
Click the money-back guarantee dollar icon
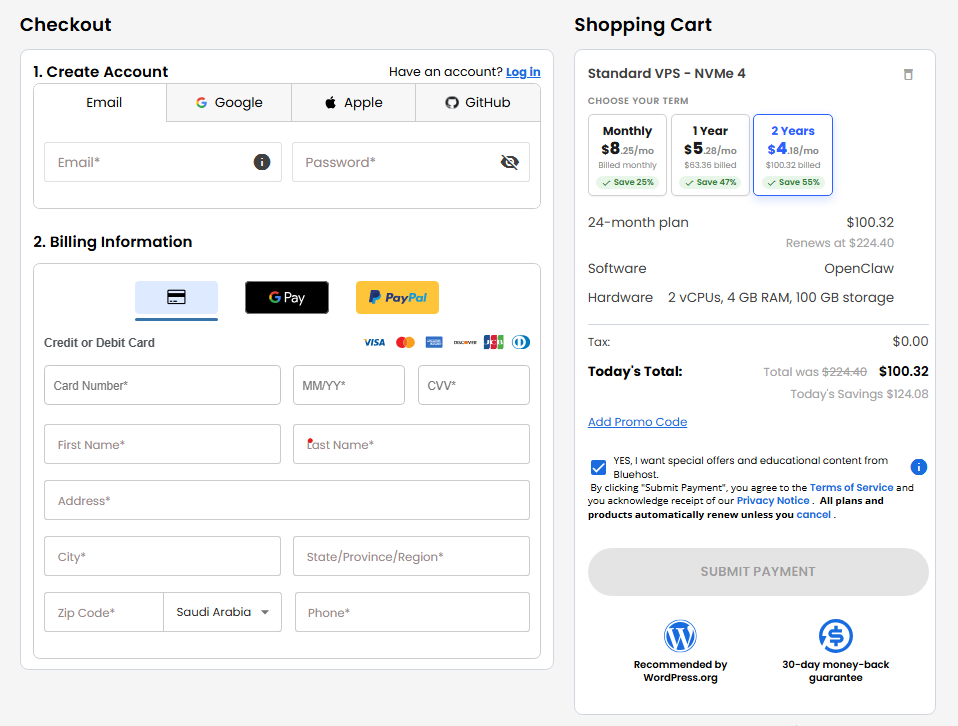835,636
